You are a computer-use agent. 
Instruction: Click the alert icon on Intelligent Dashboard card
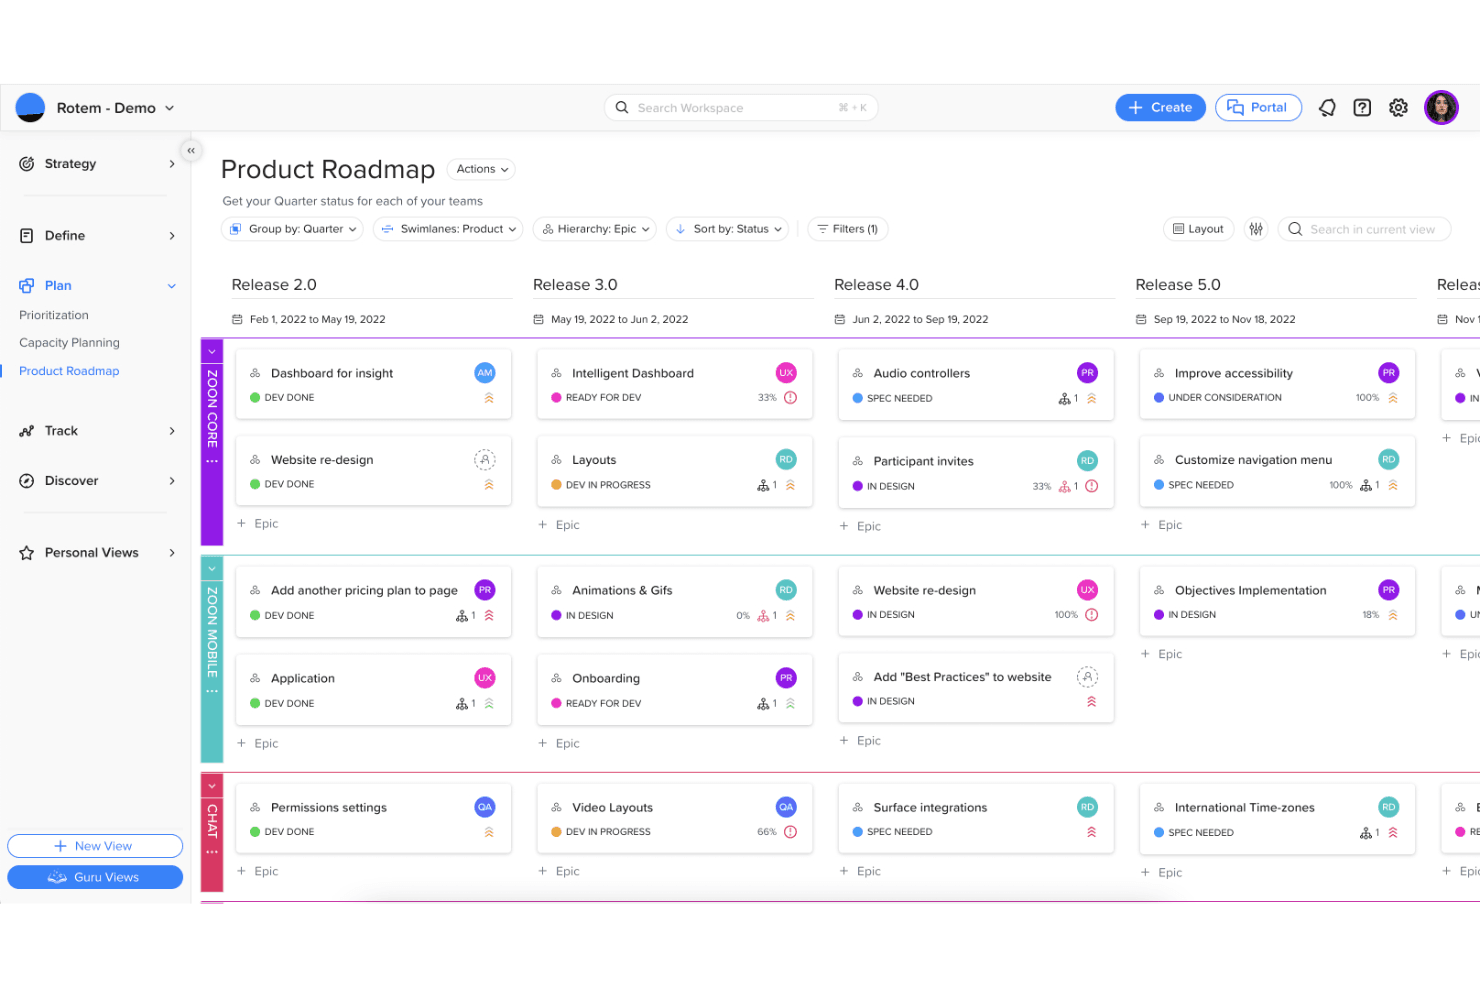pos(790,397)
